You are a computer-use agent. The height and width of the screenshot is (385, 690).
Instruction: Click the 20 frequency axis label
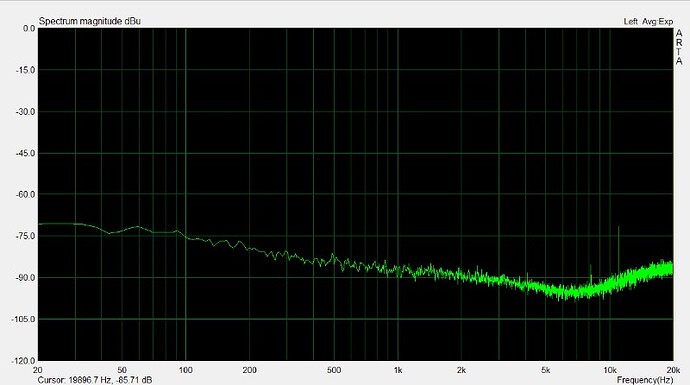38,370
